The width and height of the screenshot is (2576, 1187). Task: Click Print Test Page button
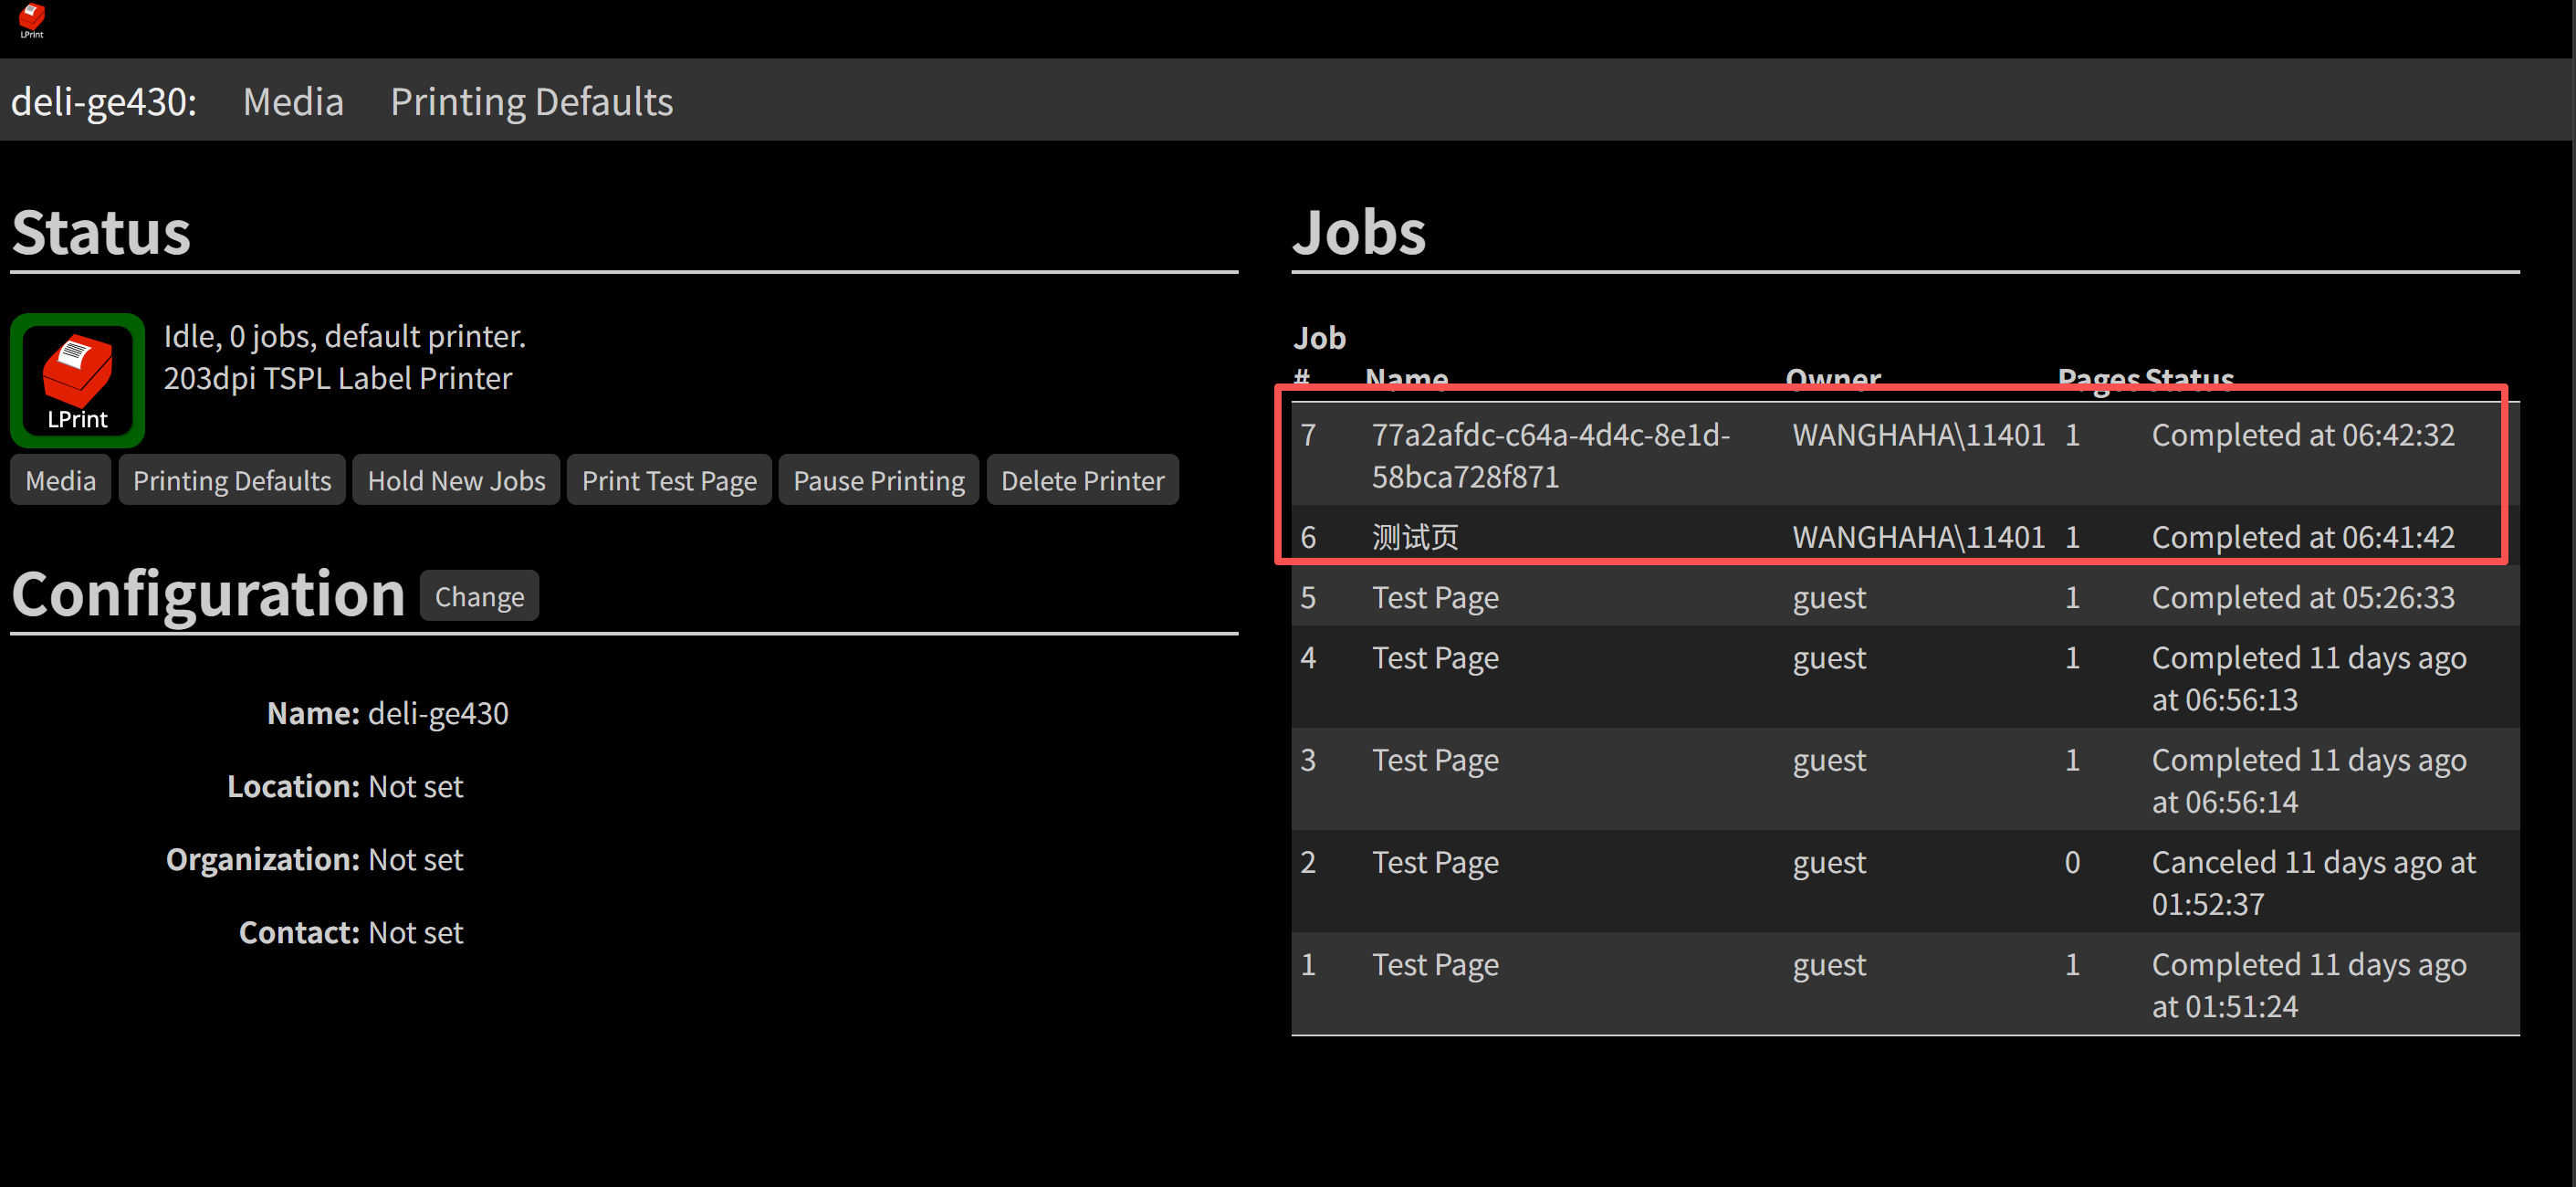coord(669,480)
